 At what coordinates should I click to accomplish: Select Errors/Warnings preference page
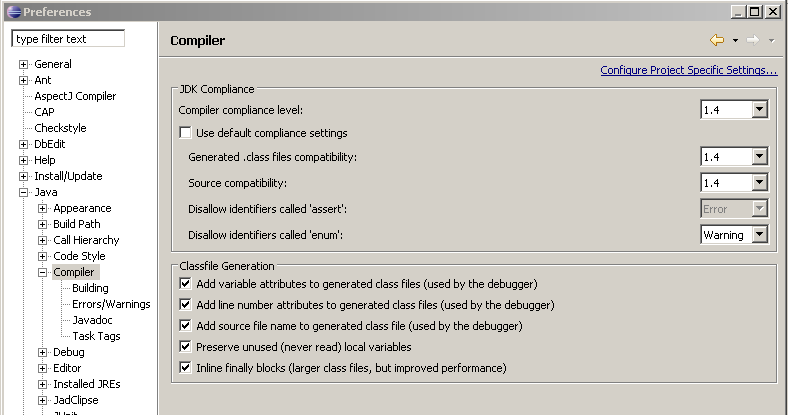111,304
